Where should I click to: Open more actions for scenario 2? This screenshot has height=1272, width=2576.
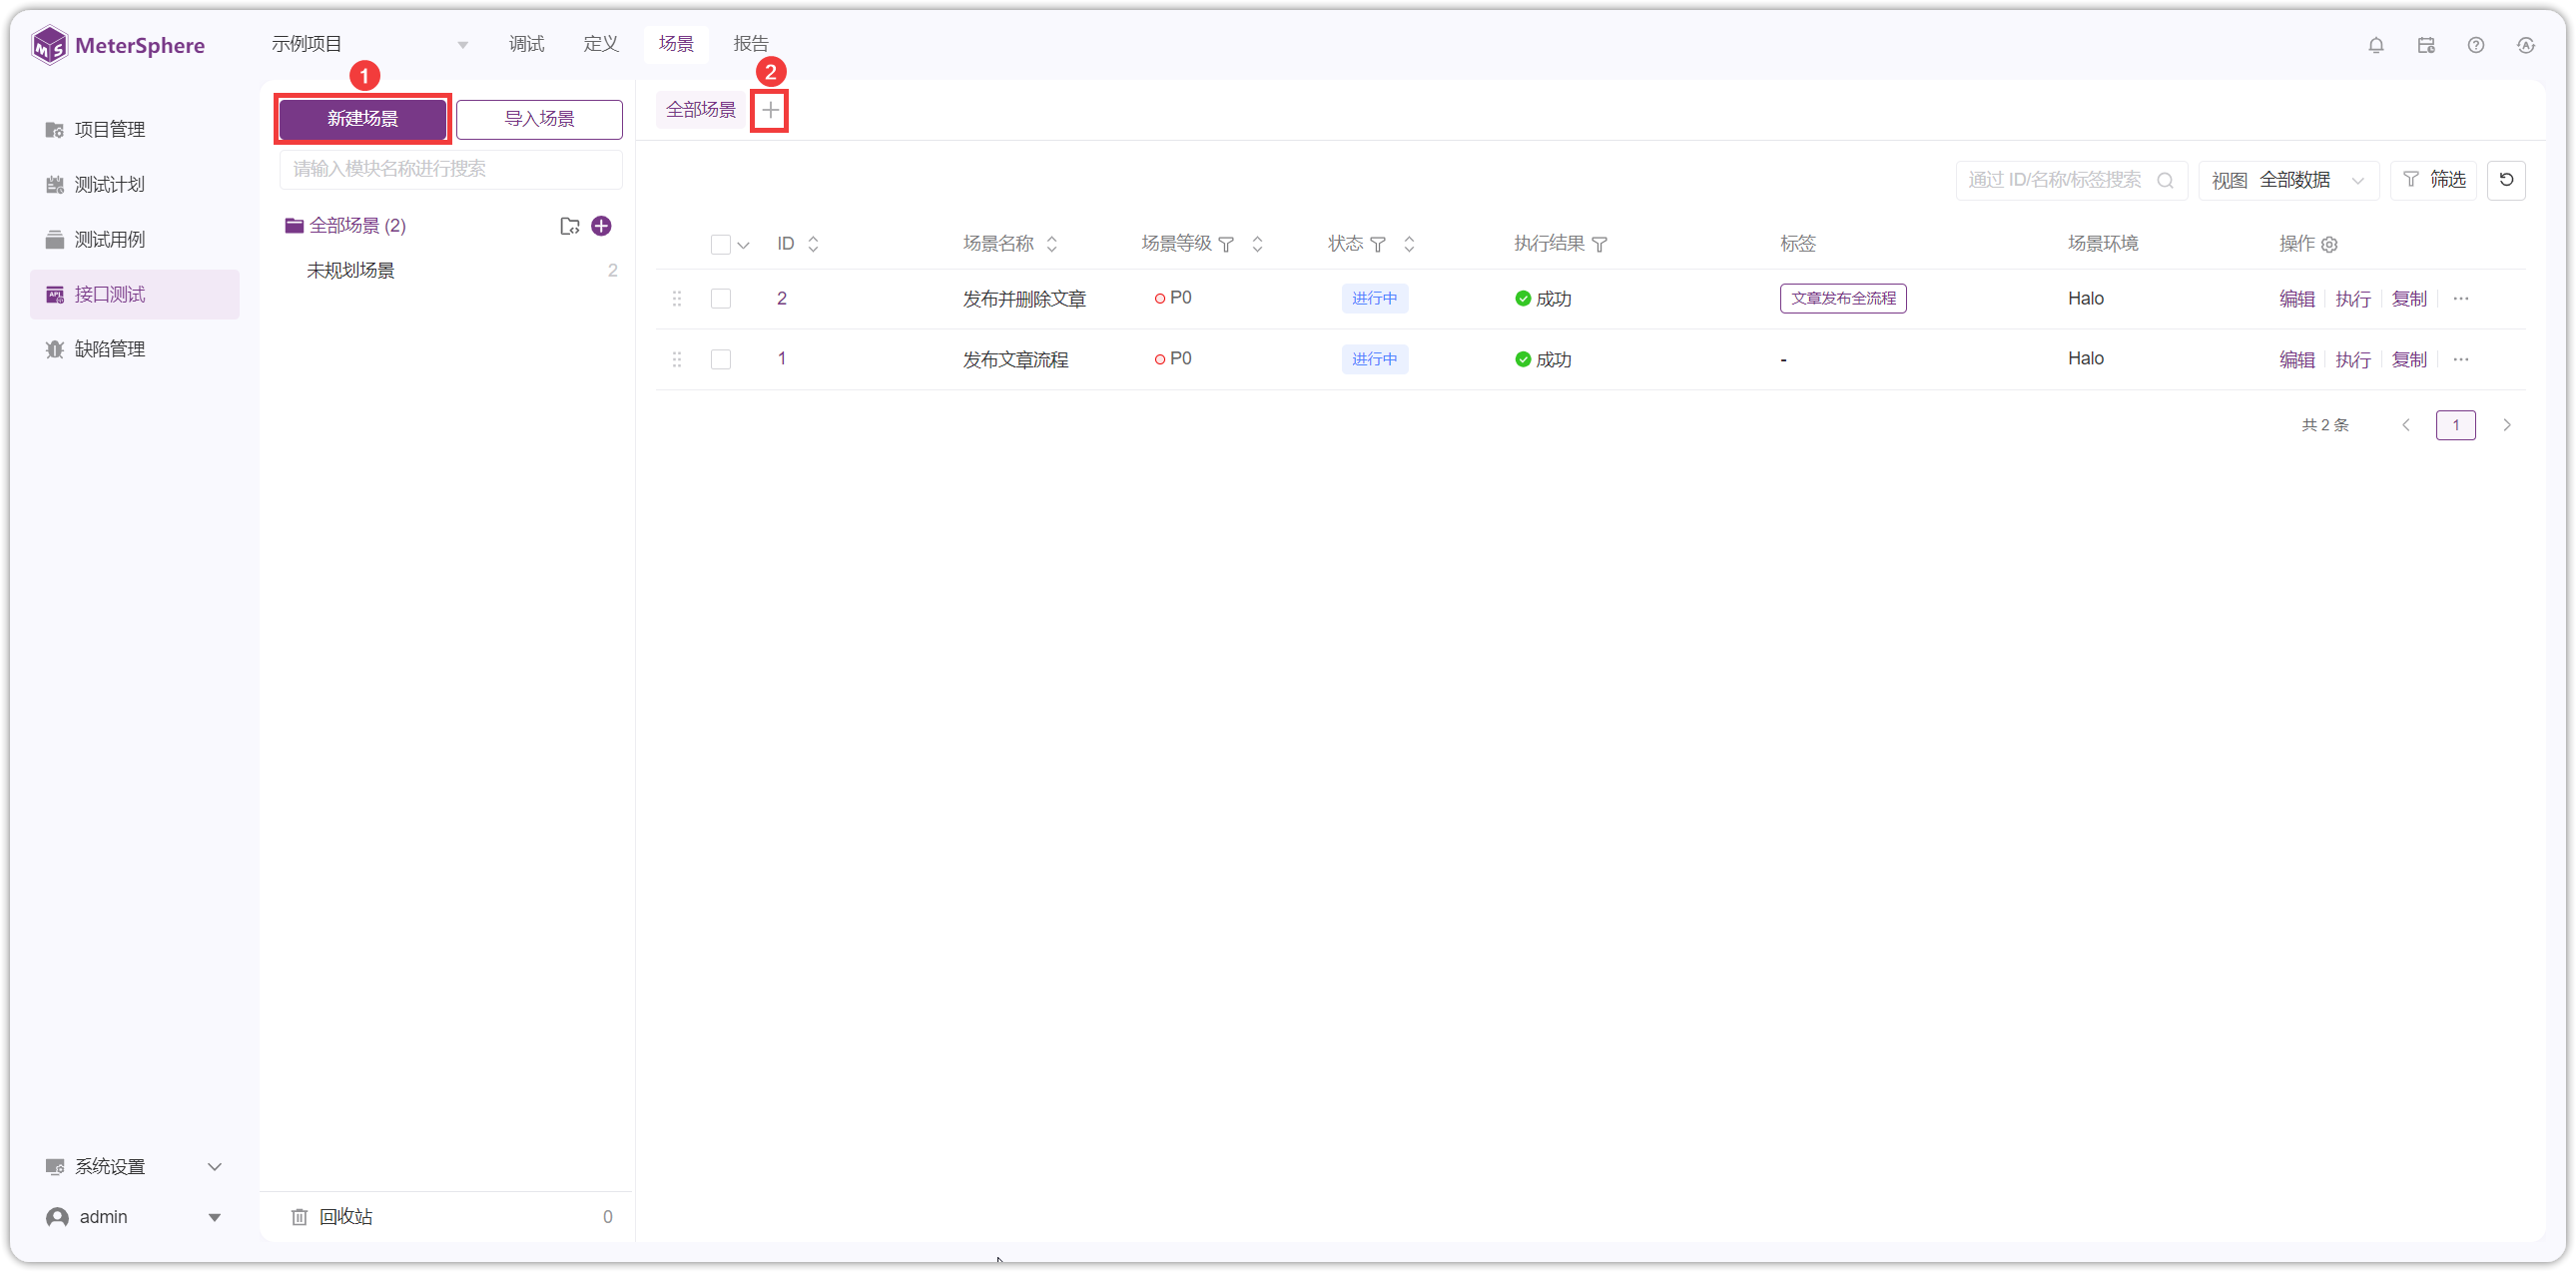(x=2461, y=299)
